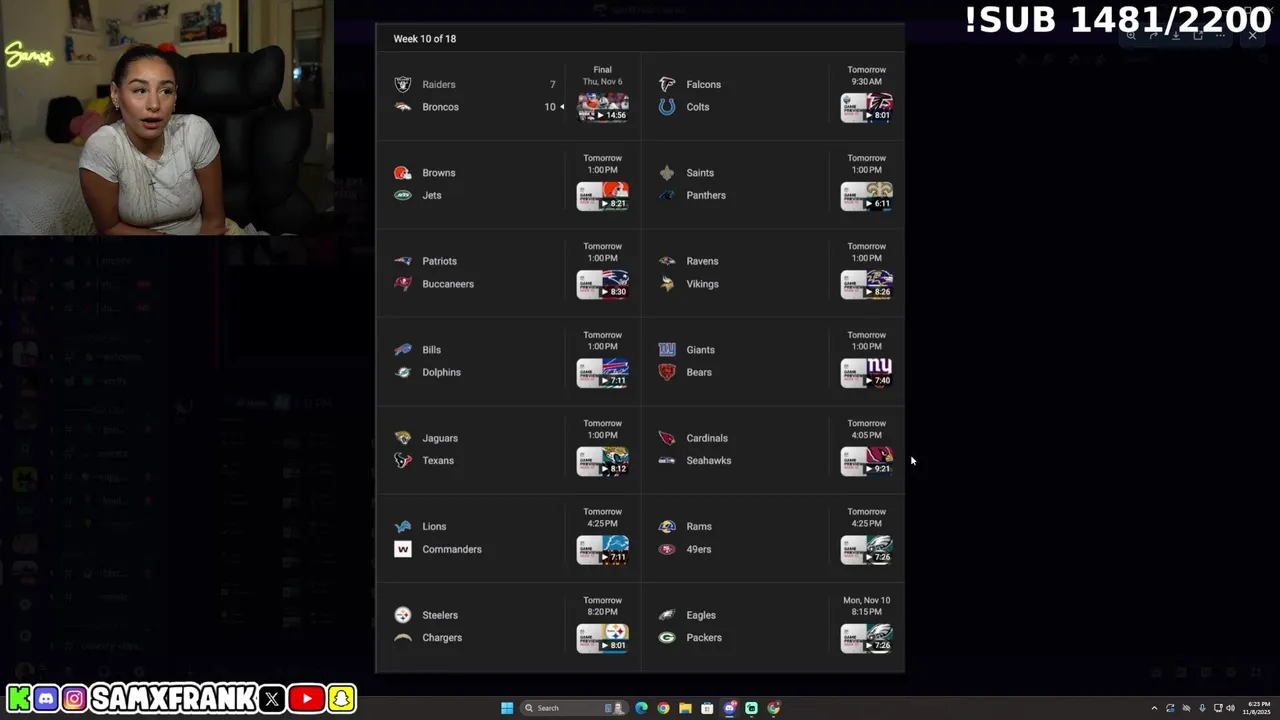Select the 'Broncos' team name
Screen dimensions: 1280x720
coord(440,107)
